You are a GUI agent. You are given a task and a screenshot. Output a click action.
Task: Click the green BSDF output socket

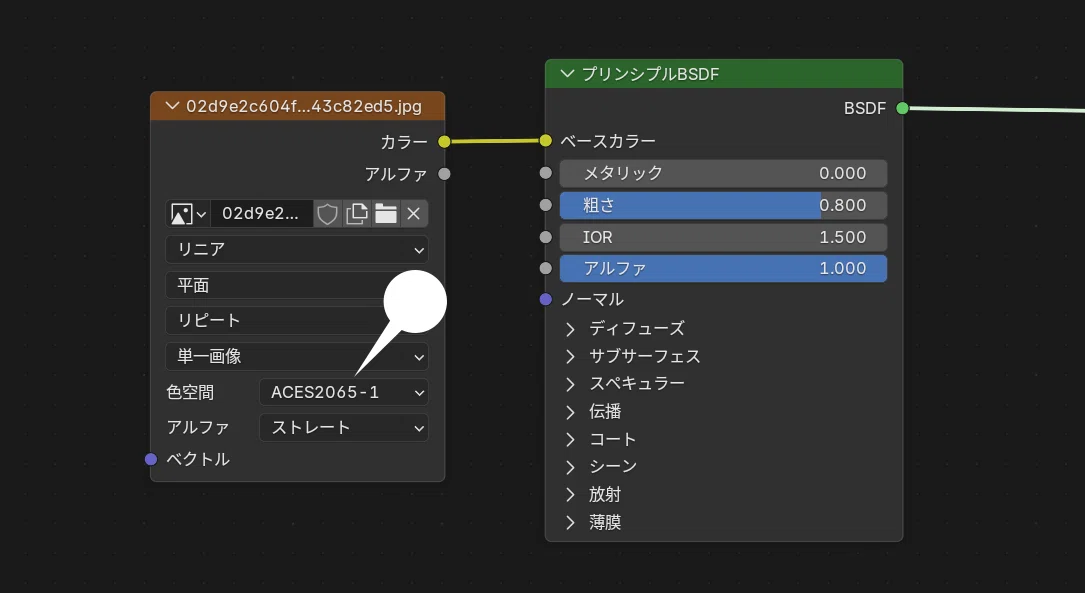(902, 108)
